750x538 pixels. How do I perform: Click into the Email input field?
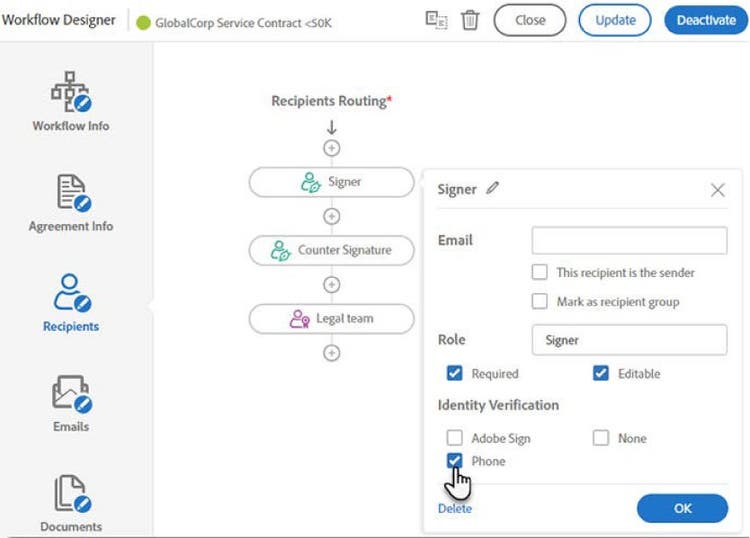[x=629, y=241]
